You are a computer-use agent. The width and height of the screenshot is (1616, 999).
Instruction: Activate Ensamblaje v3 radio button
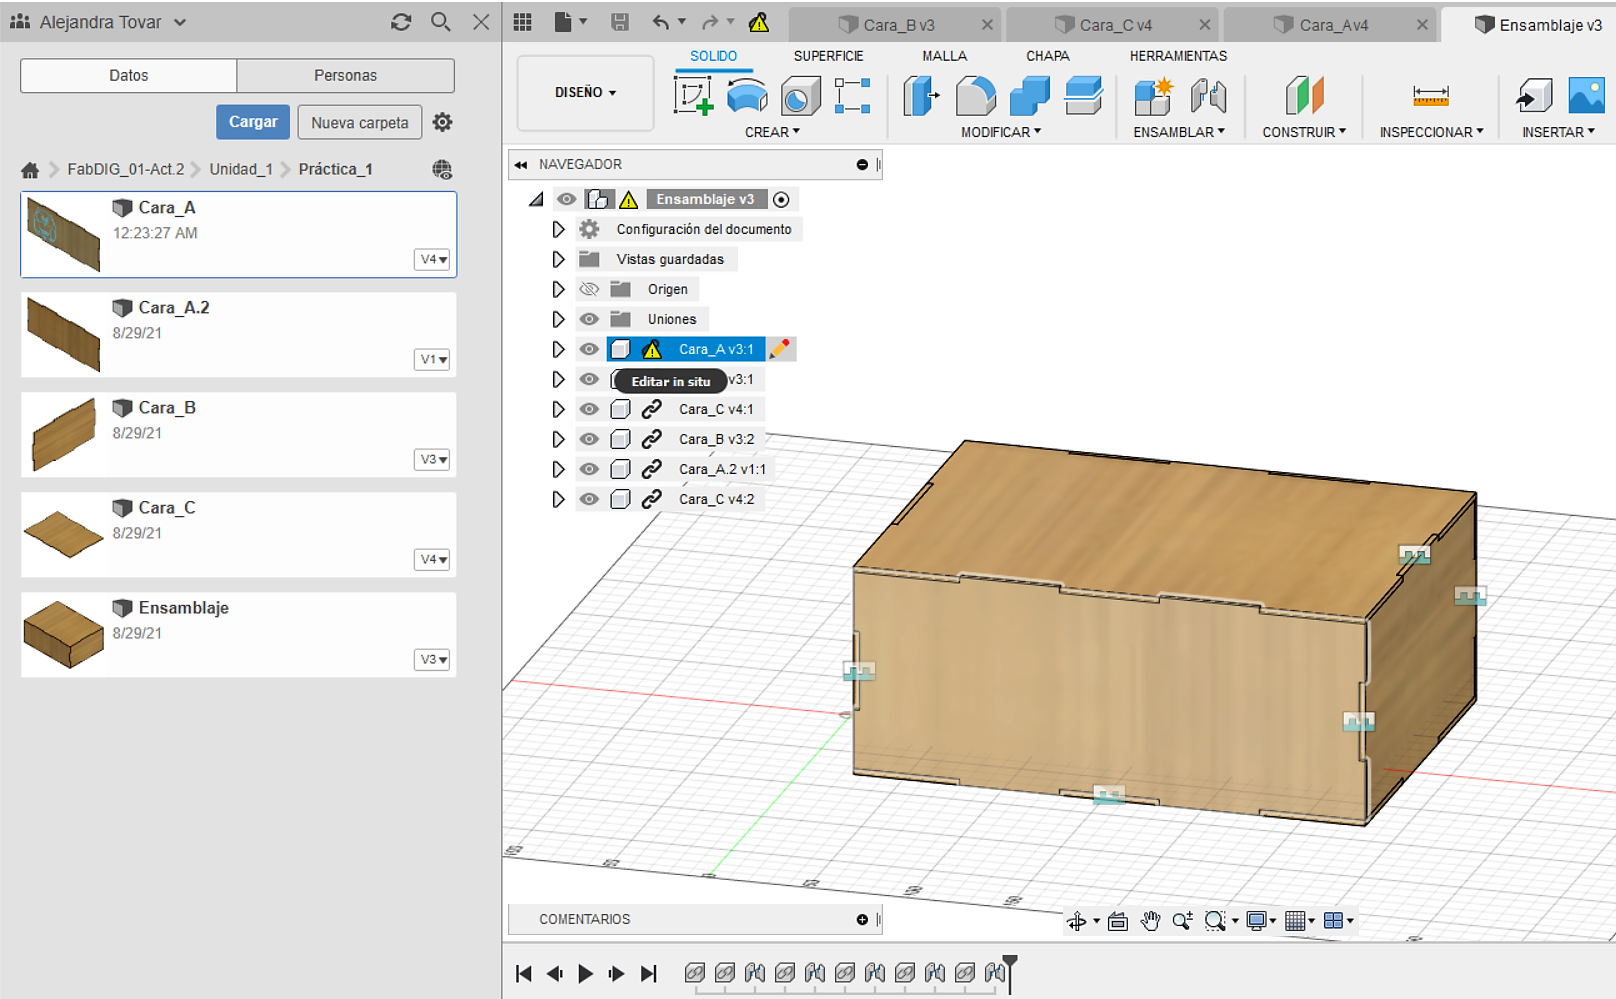point(781,200)
